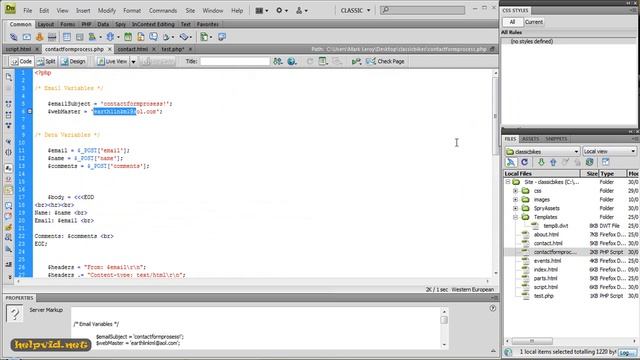Click the Get File(s) green arrow

541,162
